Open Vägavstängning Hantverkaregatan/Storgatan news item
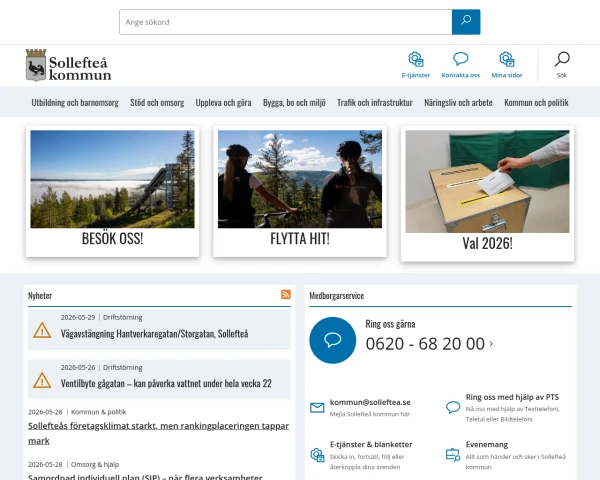This screenshot has width=600, height=480. pyautogui.click(x=154, y=334)
